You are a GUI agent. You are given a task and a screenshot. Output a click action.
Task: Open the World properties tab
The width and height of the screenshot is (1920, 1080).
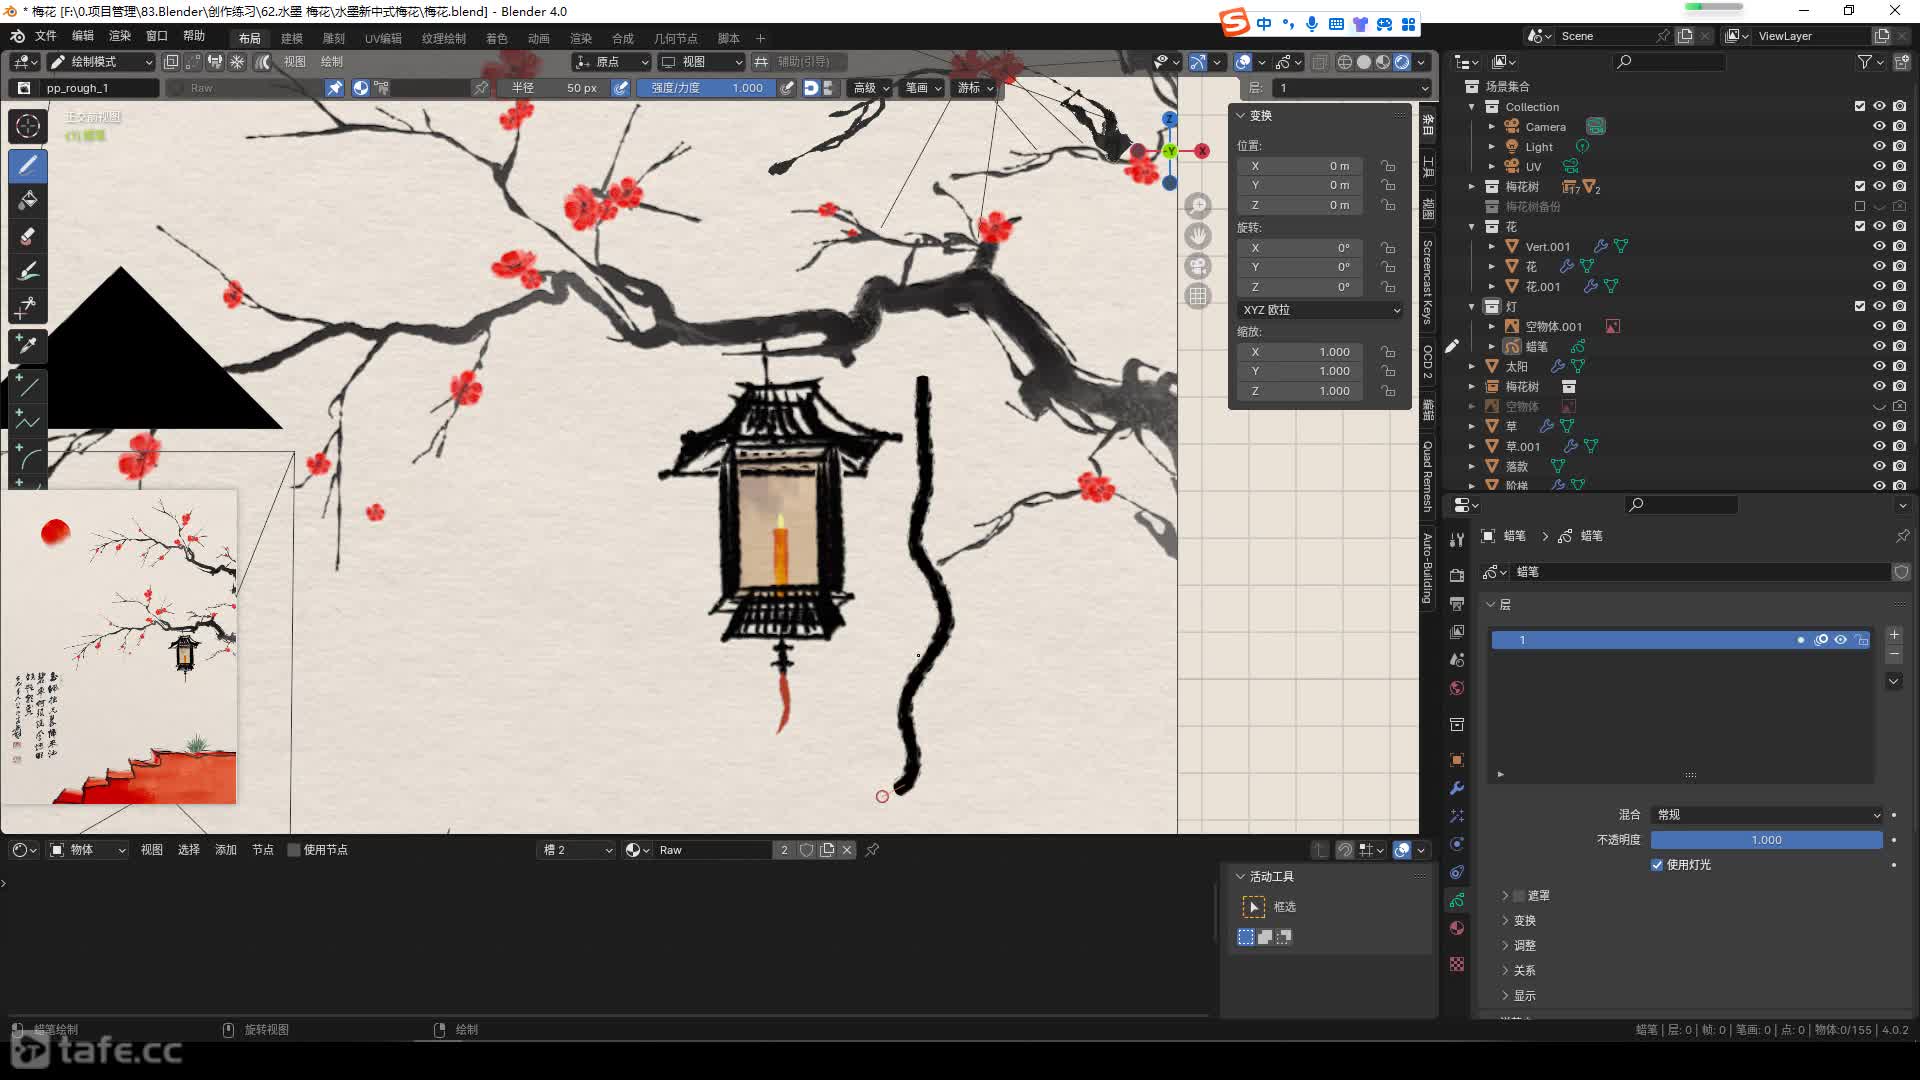(1457, 687)
